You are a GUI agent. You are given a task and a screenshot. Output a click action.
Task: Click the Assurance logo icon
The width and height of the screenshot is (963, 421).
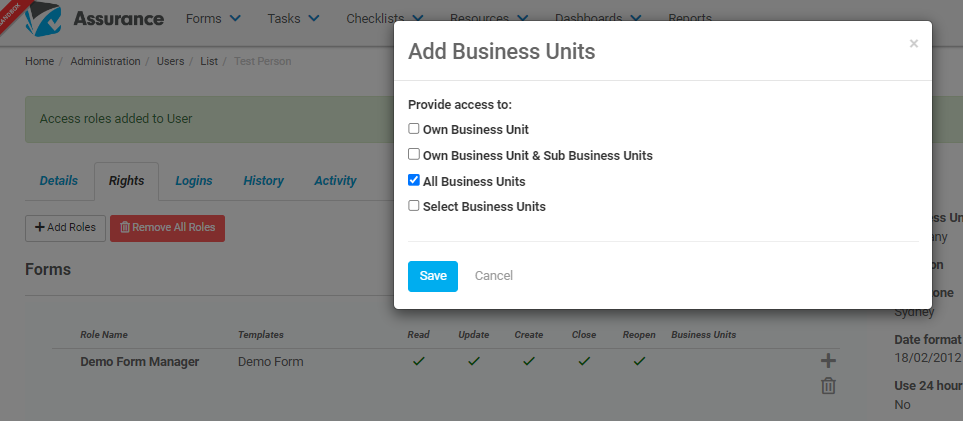pyautogui.click(x=43, y=18)
